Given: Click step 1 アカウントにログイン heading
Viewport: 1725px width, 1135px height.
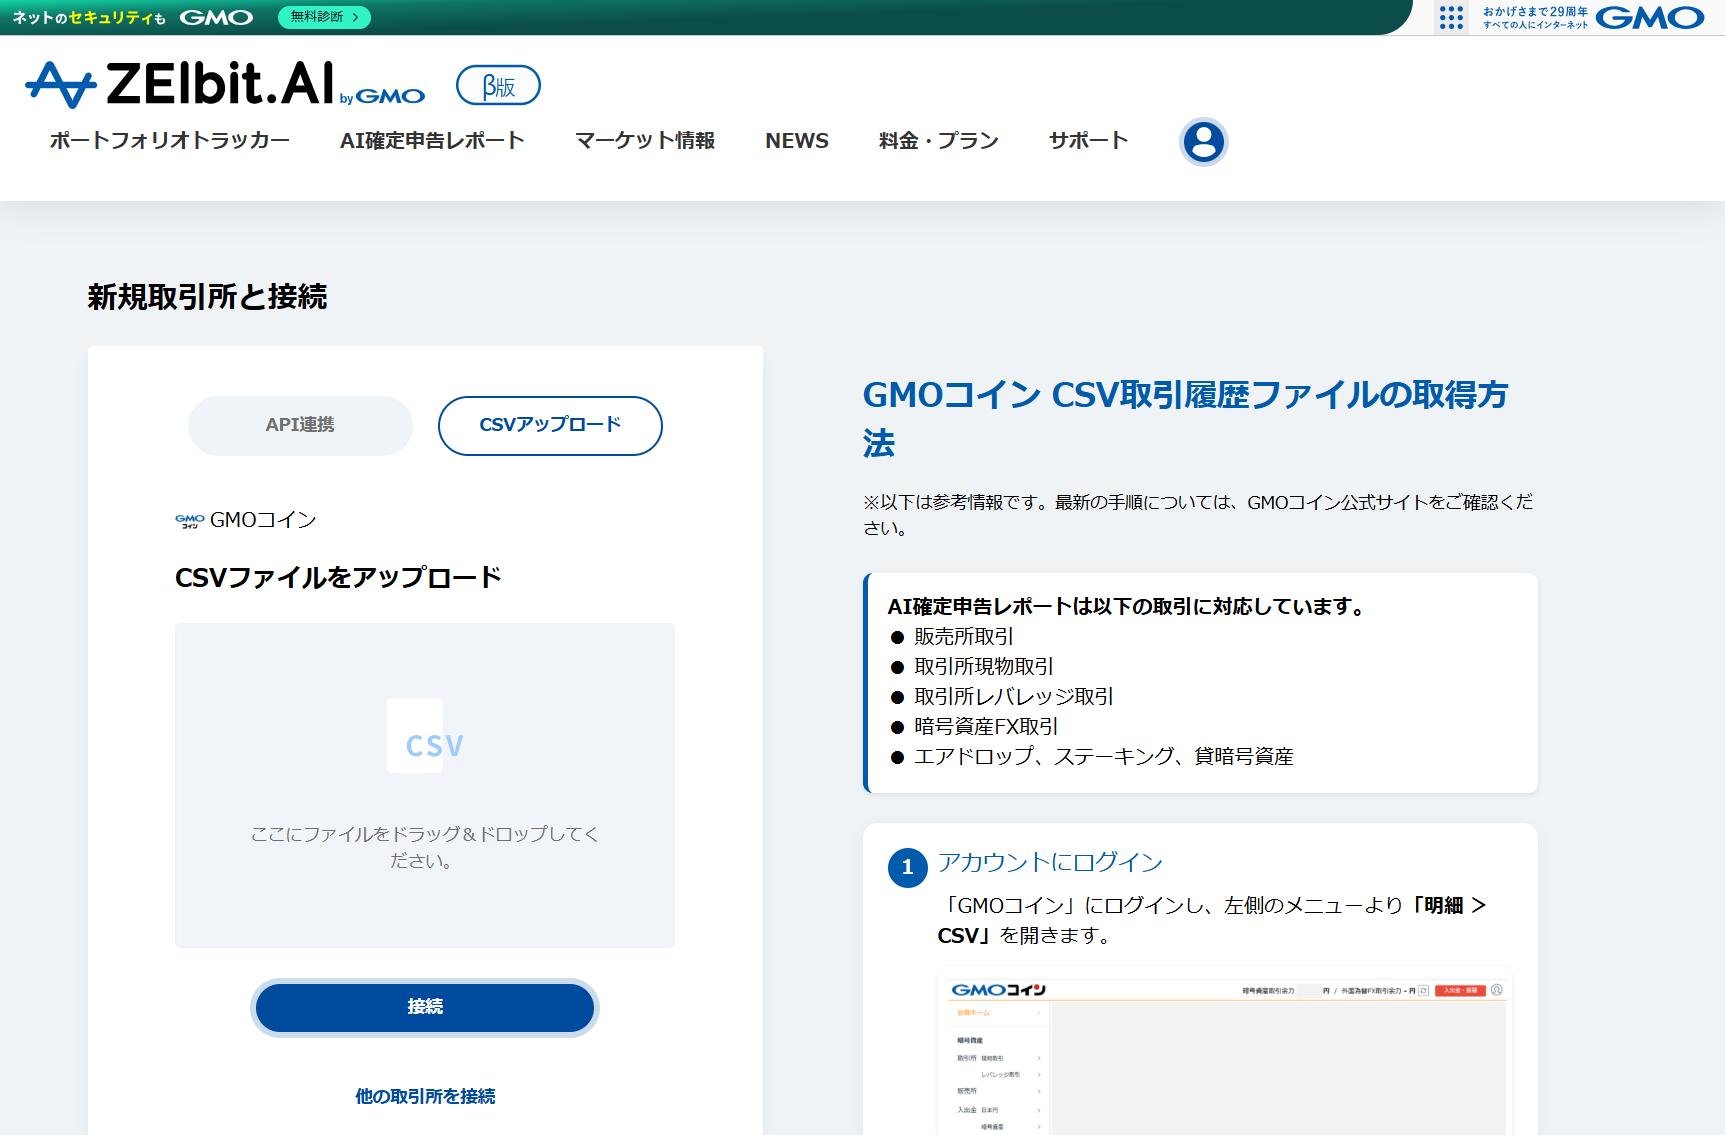Looking at the screenshot, I should click(x=1050, y=862).
